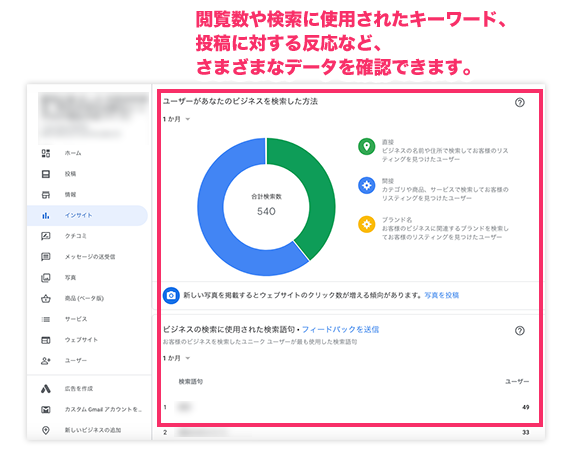Click the 写真を投稿 link
This screenshot has width=570, height=464.
pos(442,295)
